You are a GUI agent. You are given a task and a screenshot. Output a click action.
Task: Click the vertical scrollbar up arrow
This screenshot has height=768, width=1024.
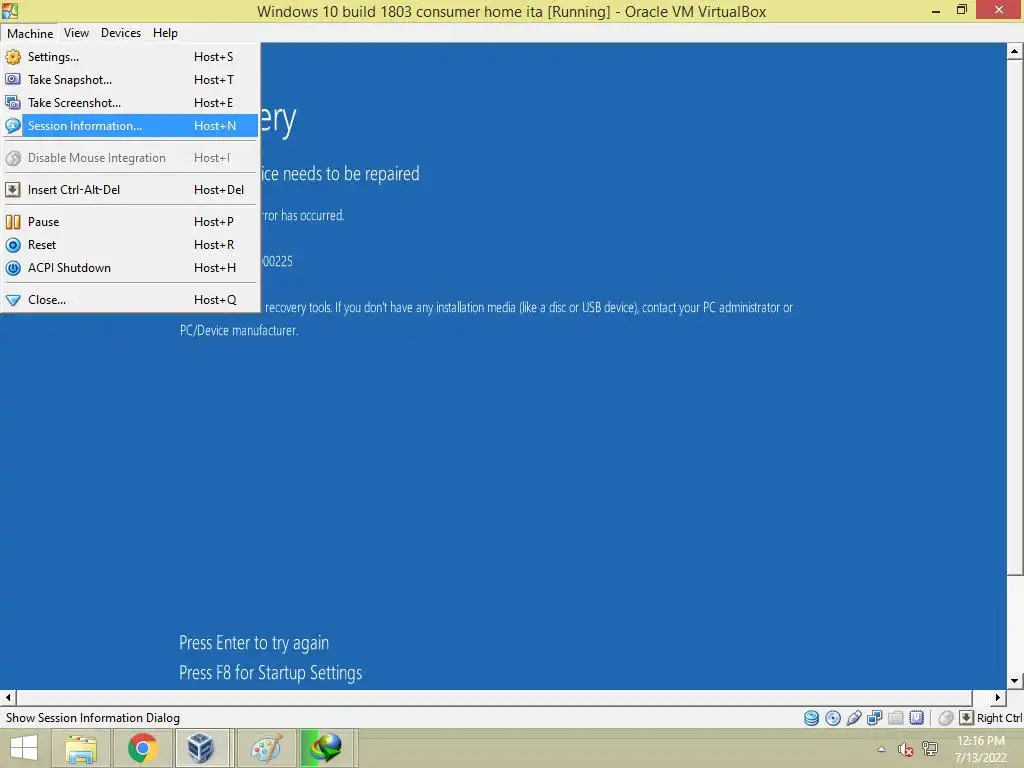pos(1015,51)
